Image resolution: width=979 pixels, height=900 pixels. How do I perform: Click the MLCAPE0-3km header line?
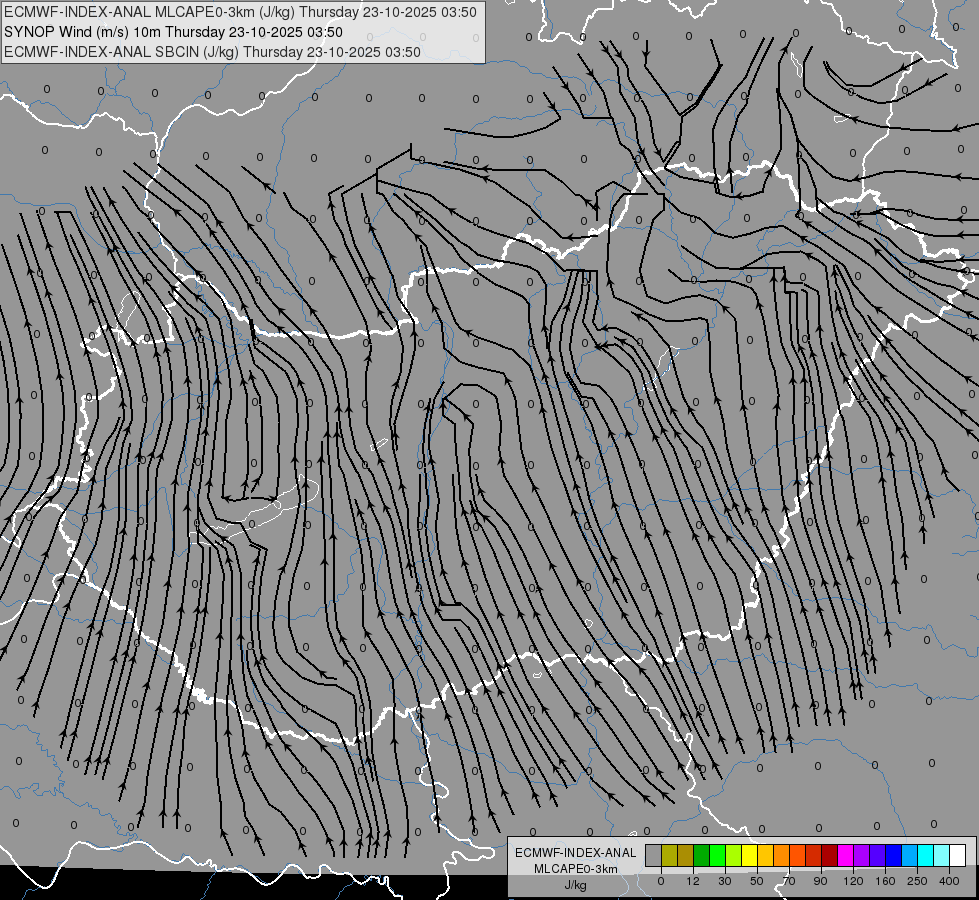pyautogui.click(x=240, y=12)
